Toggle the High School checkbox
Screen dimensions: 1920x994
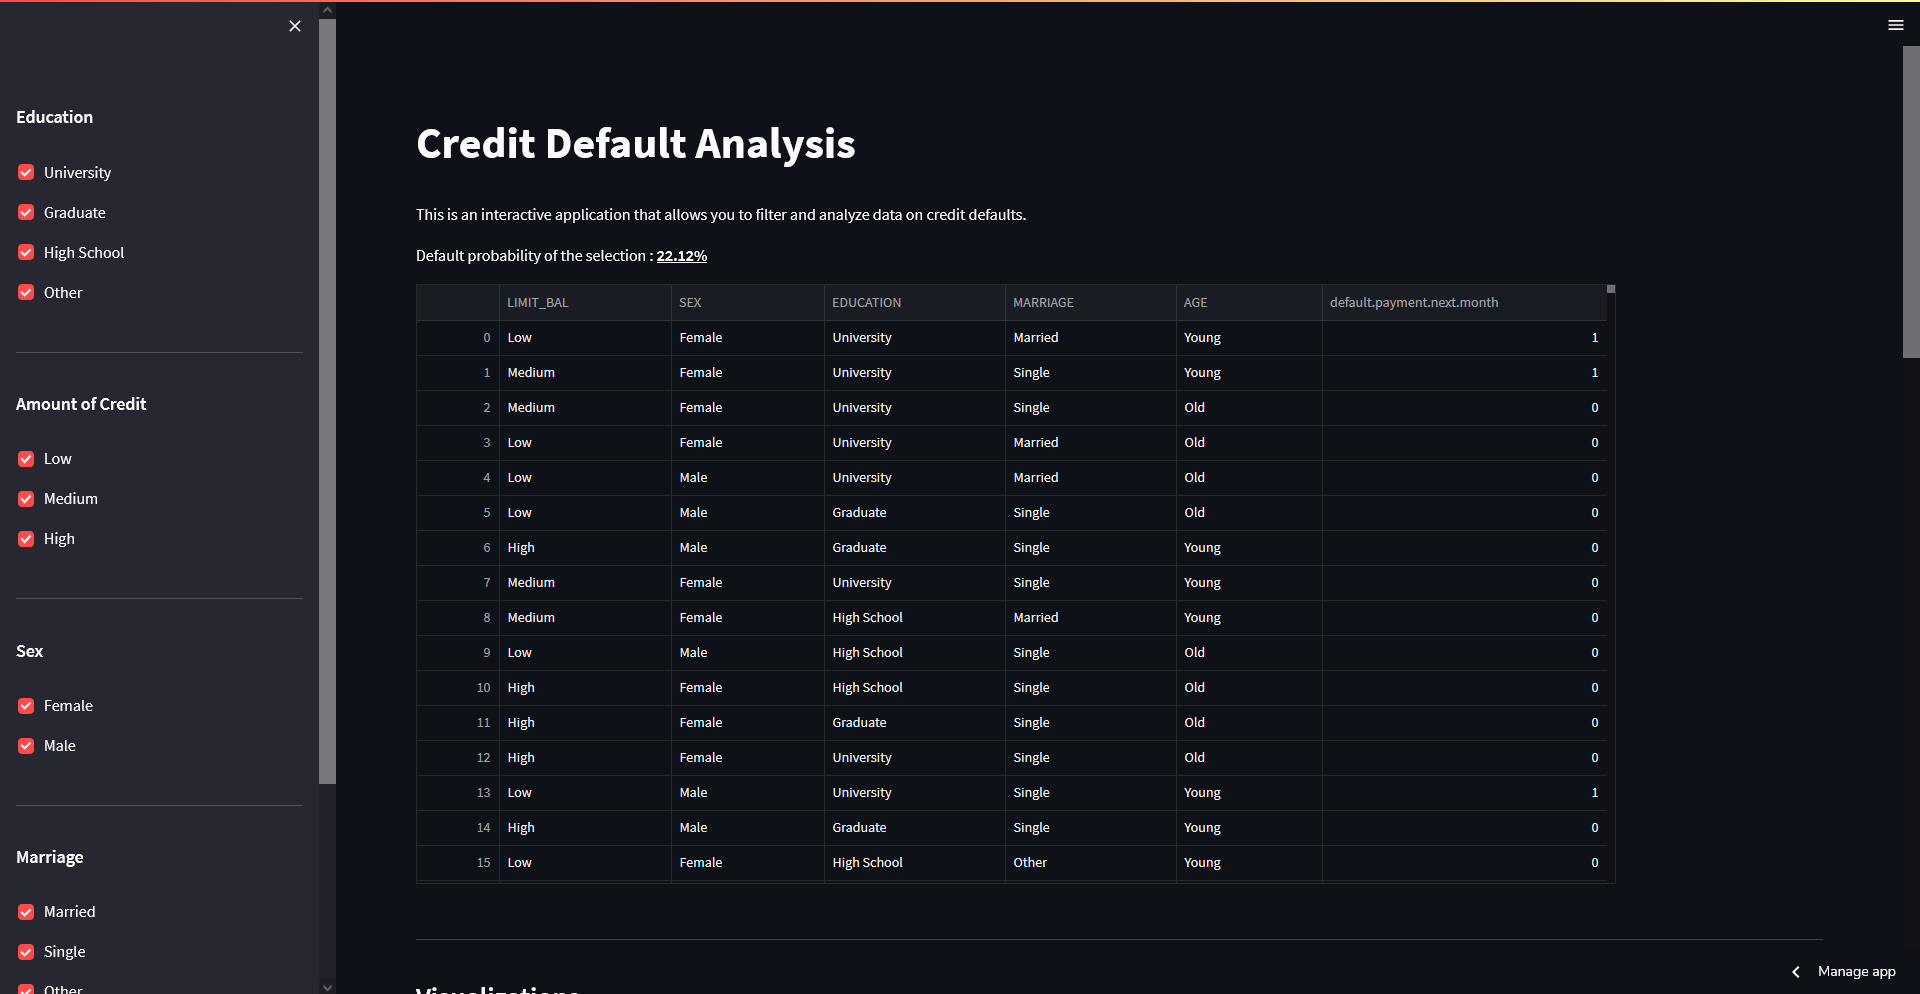(25, 252)
